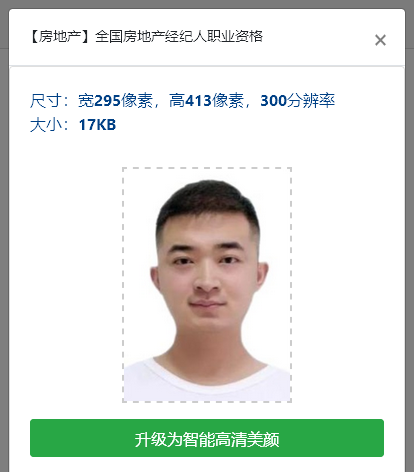Click the 17KB file size value
This screenshot has height=472, width=414.
97,125
